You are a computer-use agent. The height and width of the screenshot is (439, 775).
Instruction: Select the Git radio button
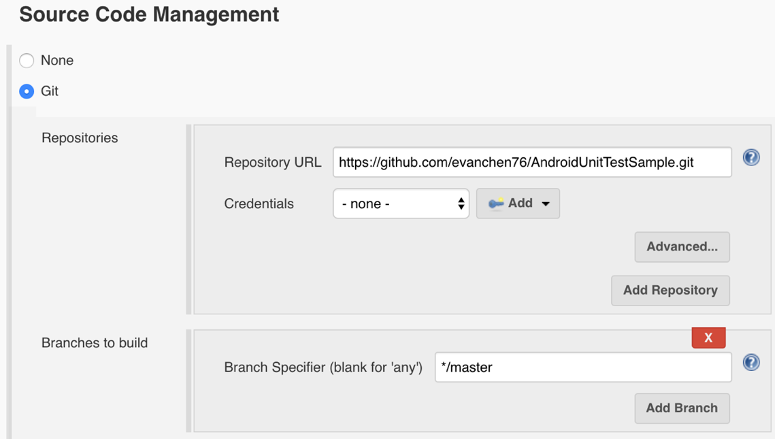point(27,91)
